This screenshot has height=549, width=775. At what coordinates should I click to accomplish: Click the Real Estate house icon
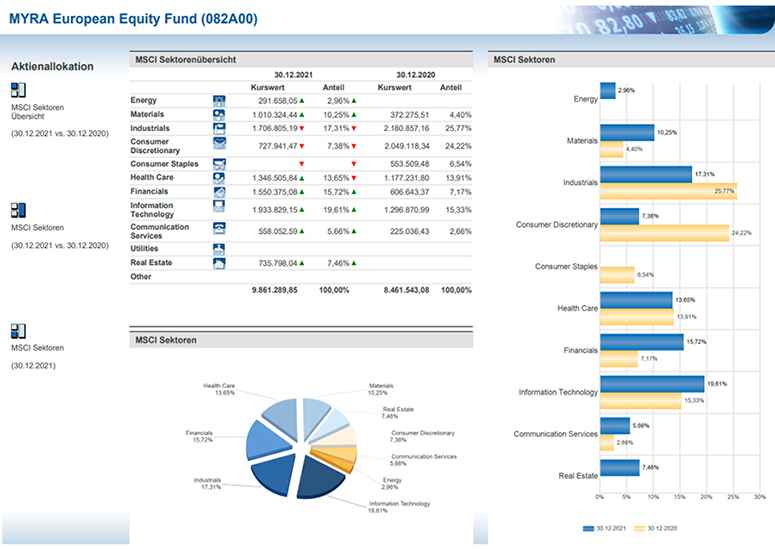pyautogui.click(x=219, y=263)
